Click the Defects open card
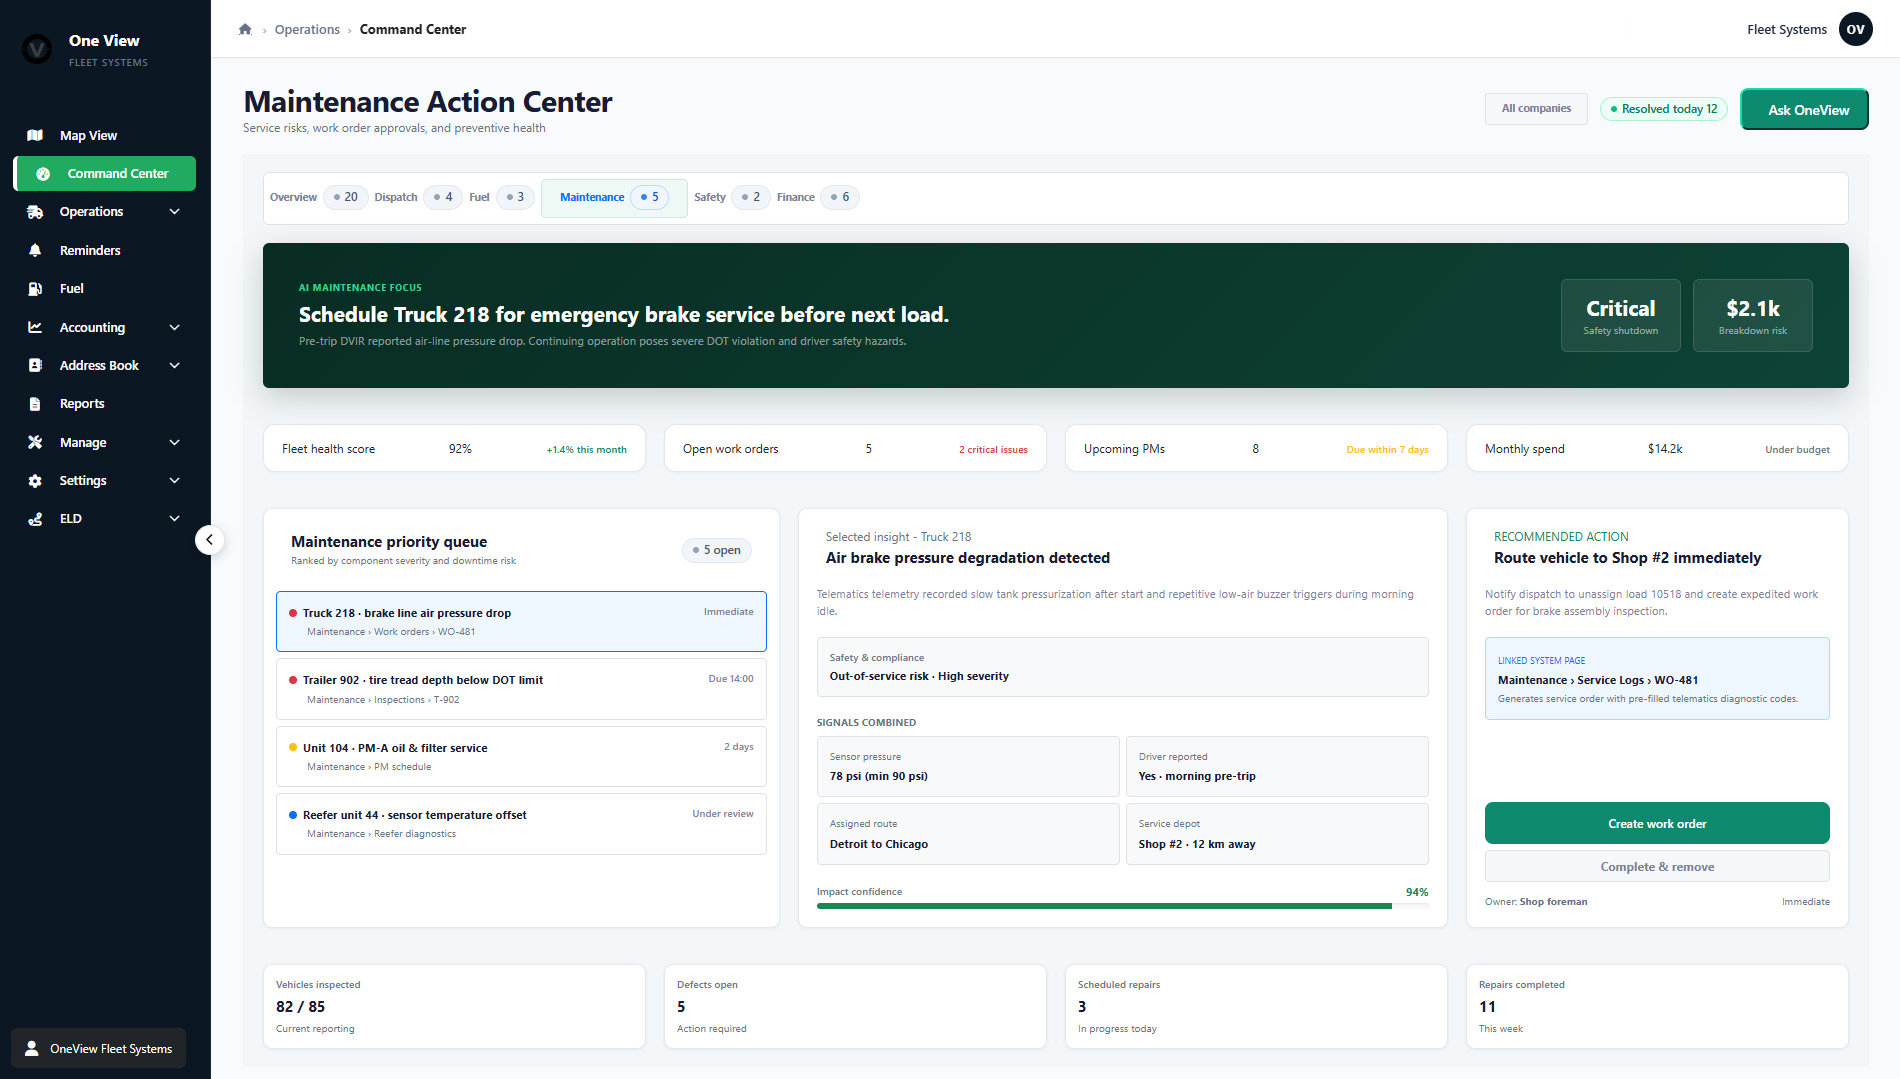The width and height of the screenshot is (1900, 1079). point(855,1007)
